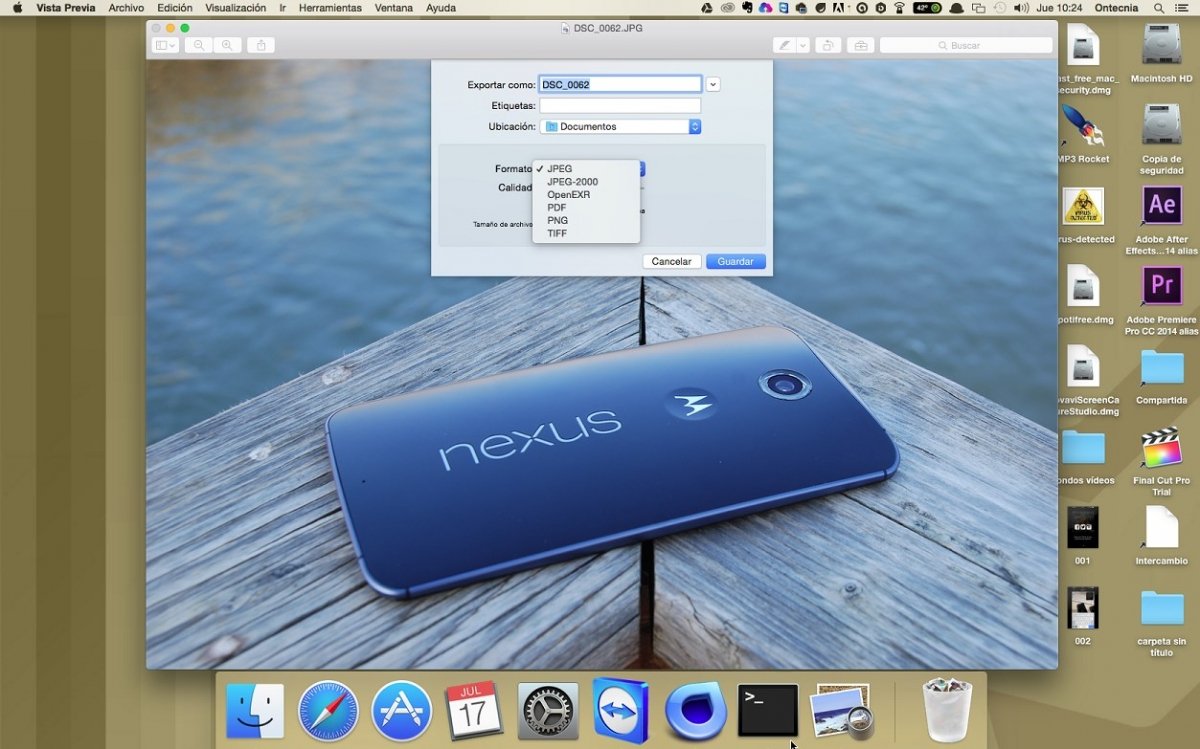
Task: Open the Ubicación Documentos location dropdown
Action: 620,127
